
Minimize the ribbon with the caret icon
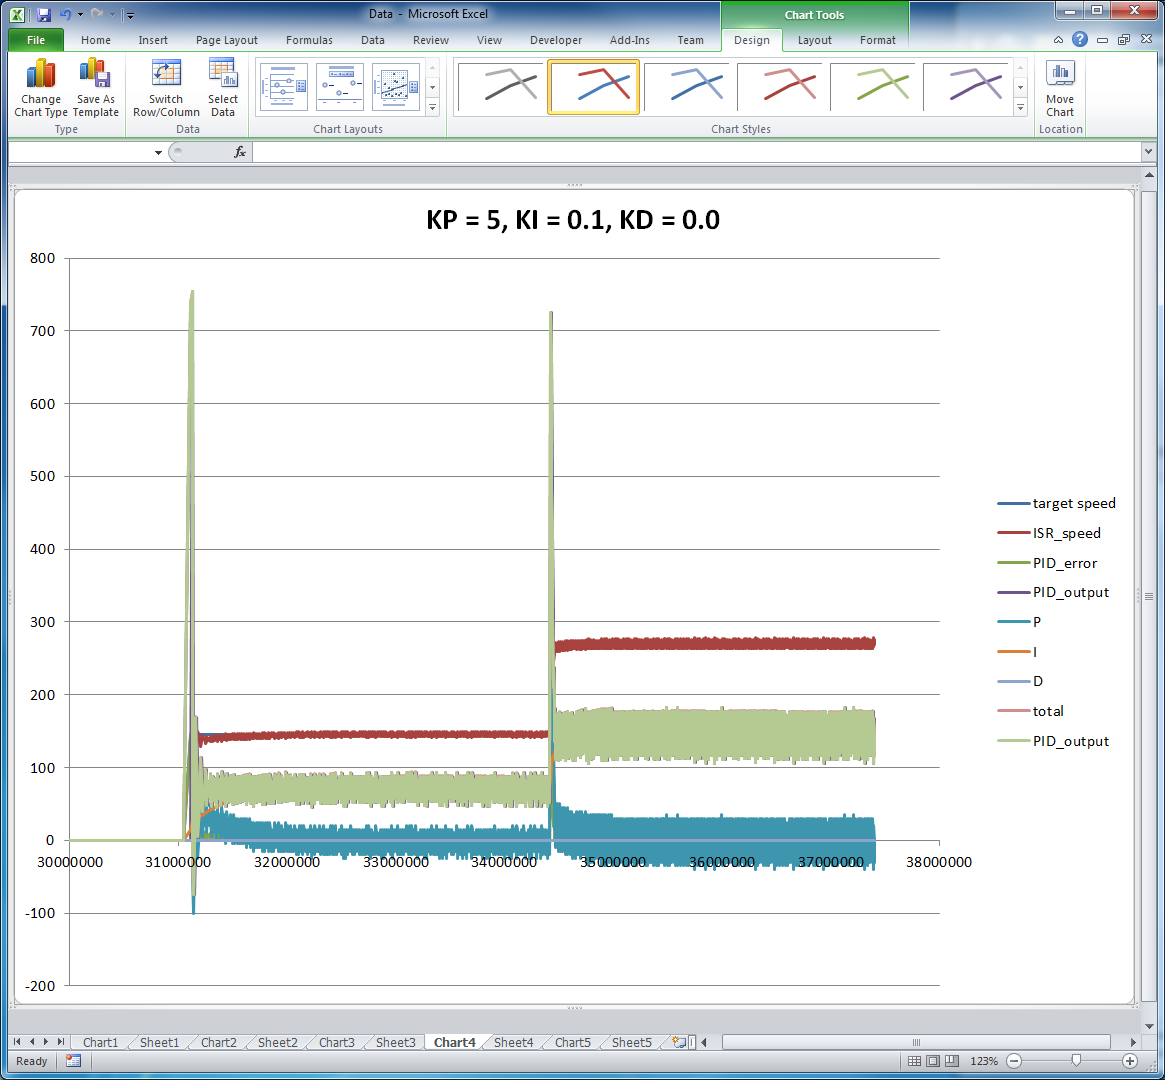pyautogui.click(x=1059, y=40)
